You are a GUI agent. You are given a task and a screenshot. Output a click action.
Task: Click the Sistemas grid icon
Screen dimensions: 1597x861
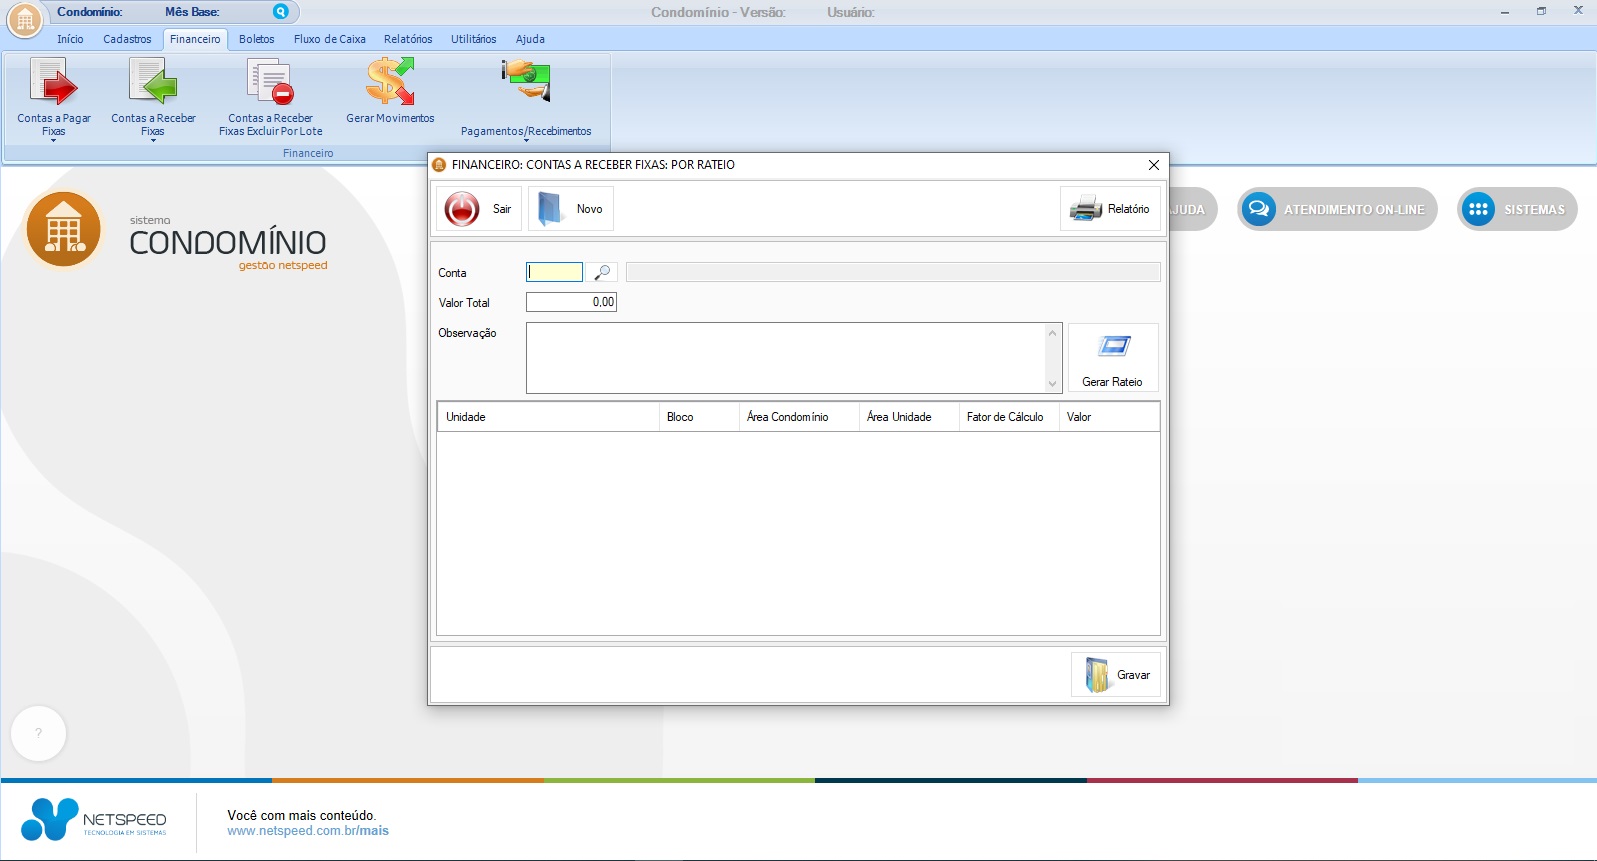pos(1478,209)
